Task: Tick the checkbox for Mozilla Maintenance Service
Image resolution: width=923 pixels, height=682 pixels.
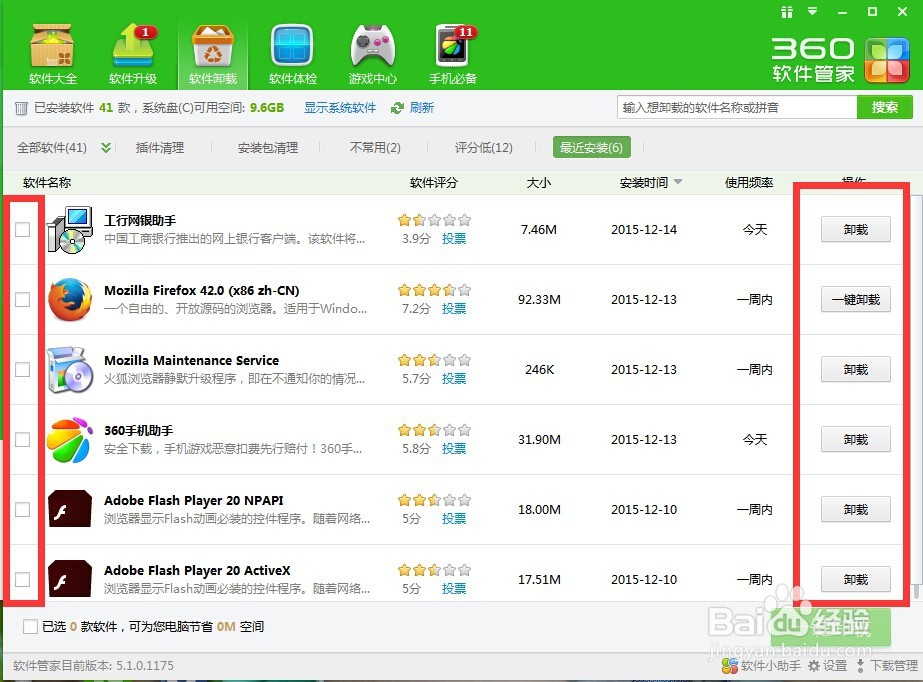Action: [22, 370]
